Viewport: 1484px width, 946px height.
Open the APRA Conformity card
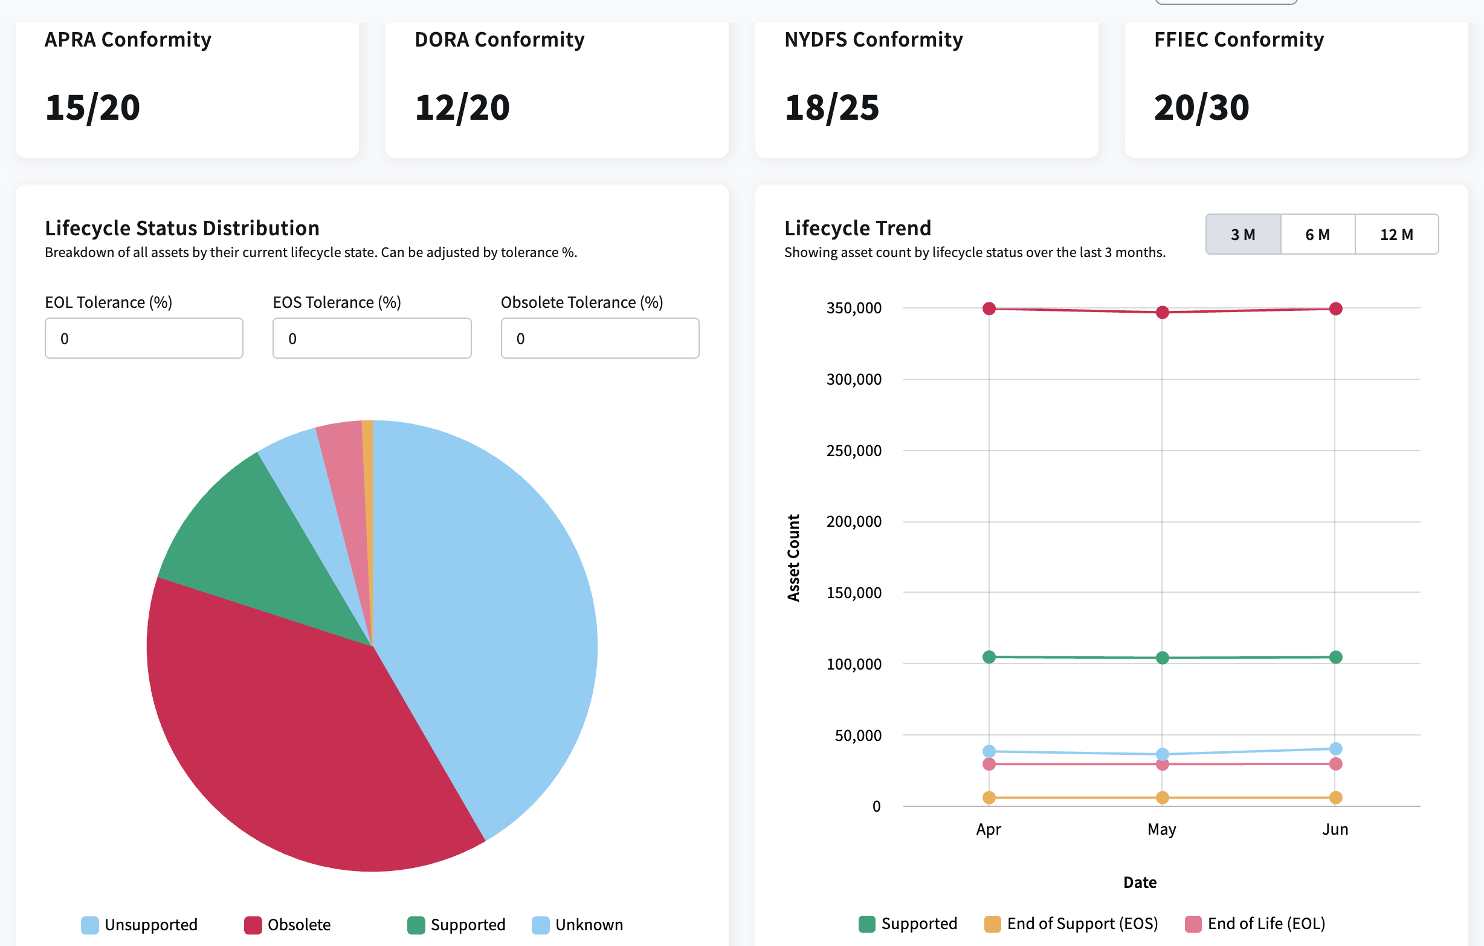point(187,88)
